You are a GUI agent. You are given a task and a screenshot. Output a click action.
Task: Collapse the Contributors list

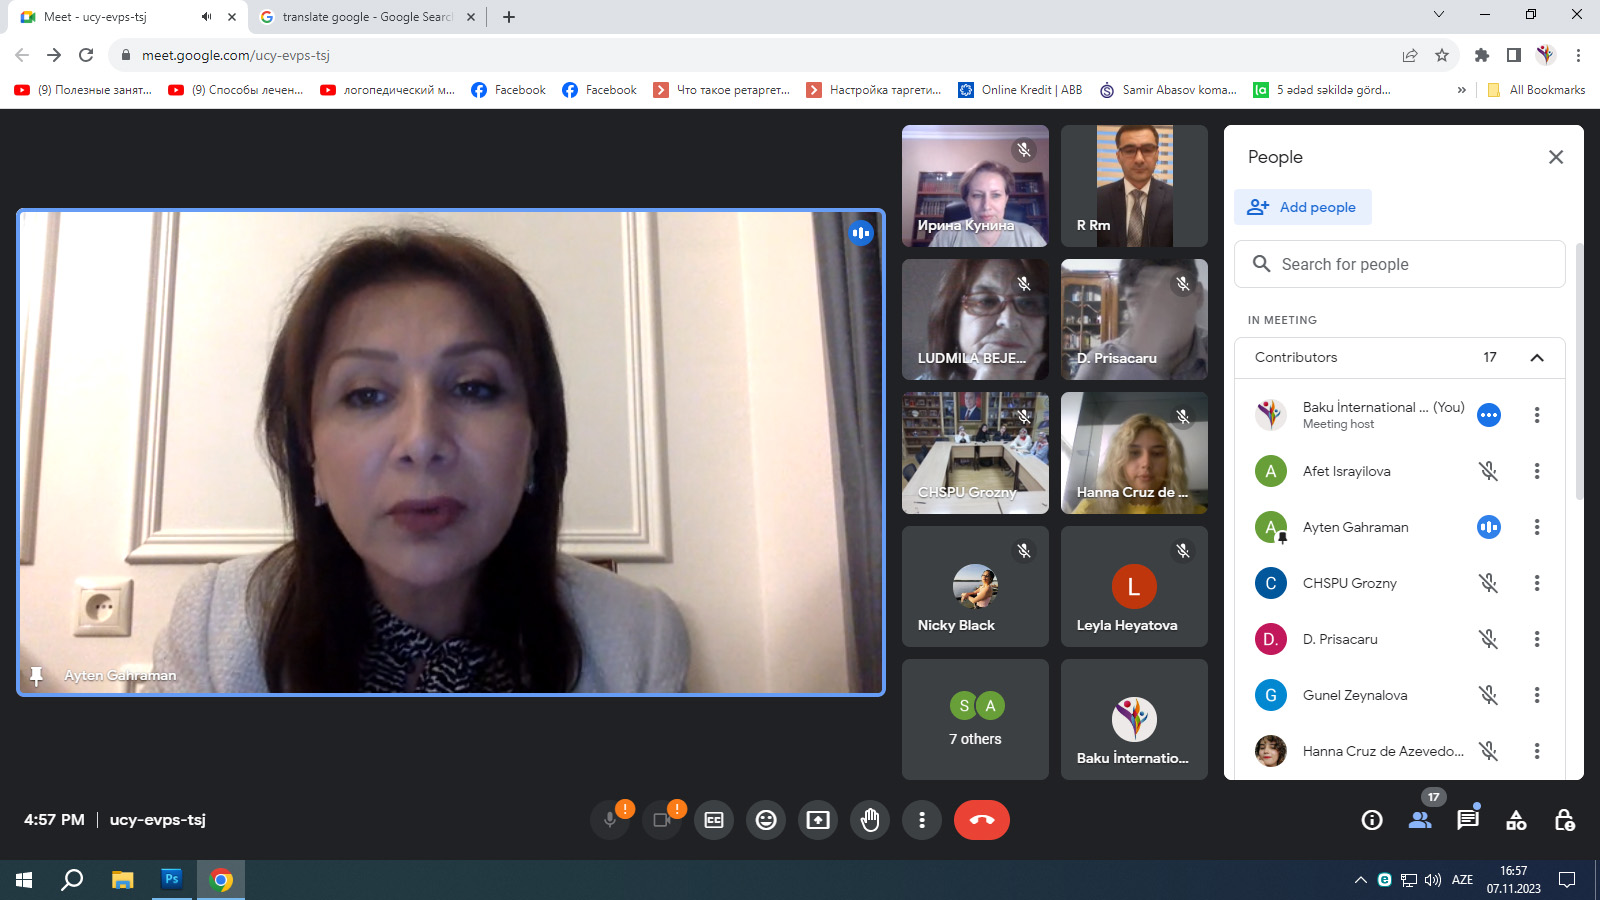1537,358
